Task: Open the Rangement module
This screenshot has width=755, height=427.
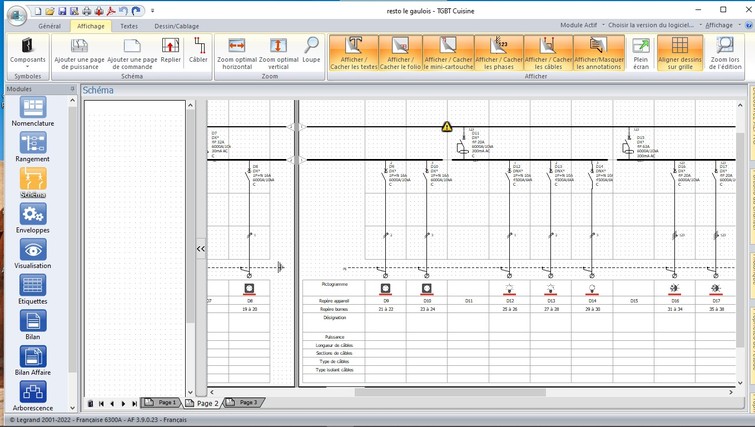Action: point(33,144)
